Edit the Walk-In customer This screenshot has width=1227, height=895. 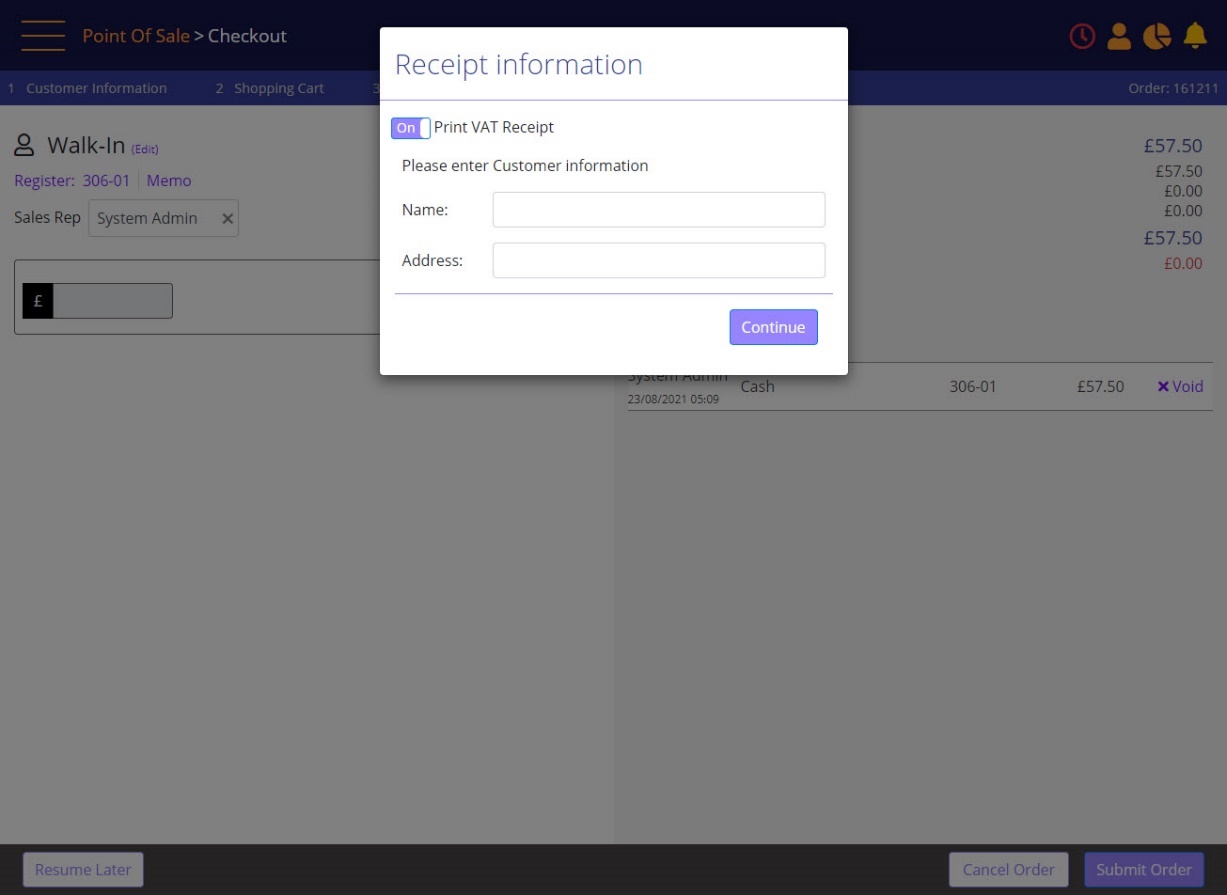(145, 150)
